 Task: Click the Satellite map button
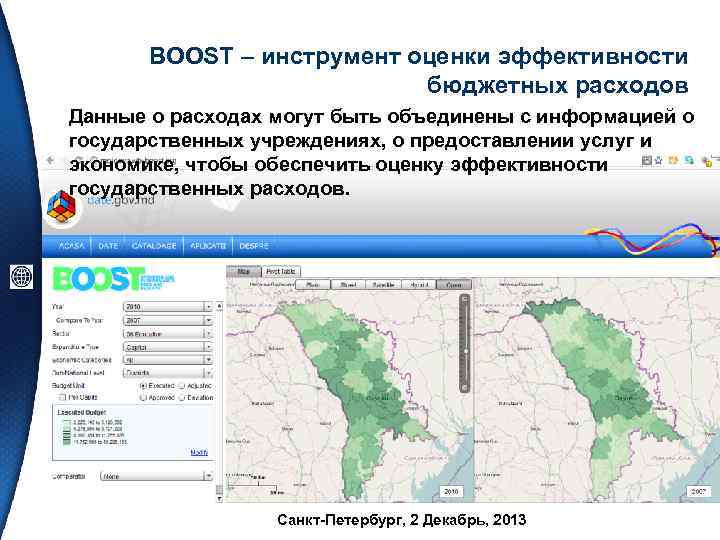(x=383, y=285)
